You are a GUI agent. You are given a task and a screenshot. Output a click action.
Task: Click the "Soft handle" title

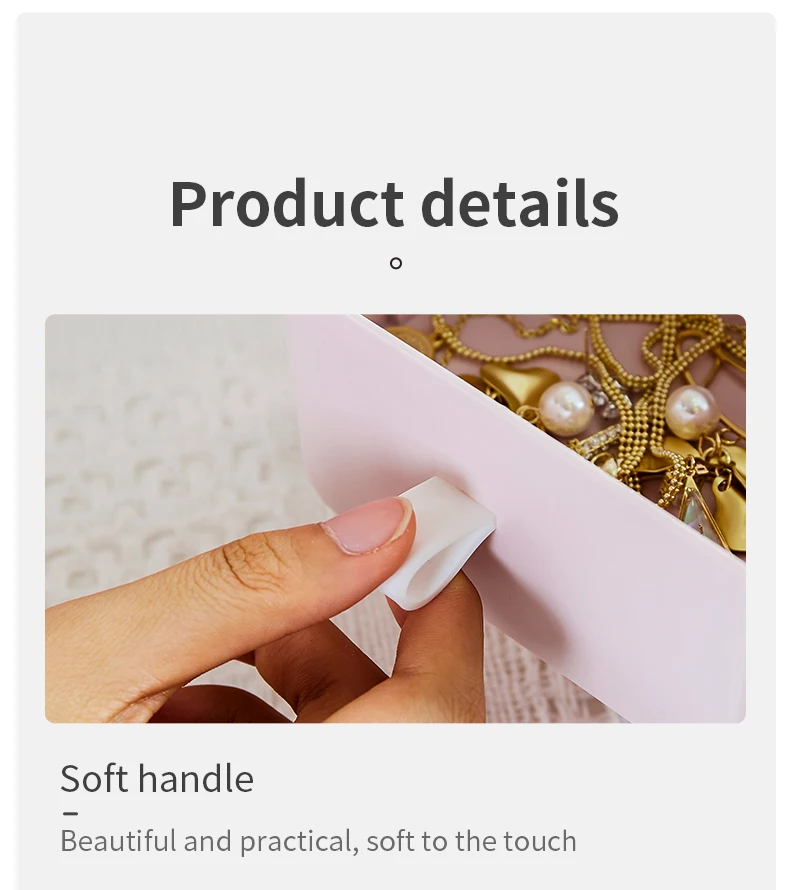point(157,778)
